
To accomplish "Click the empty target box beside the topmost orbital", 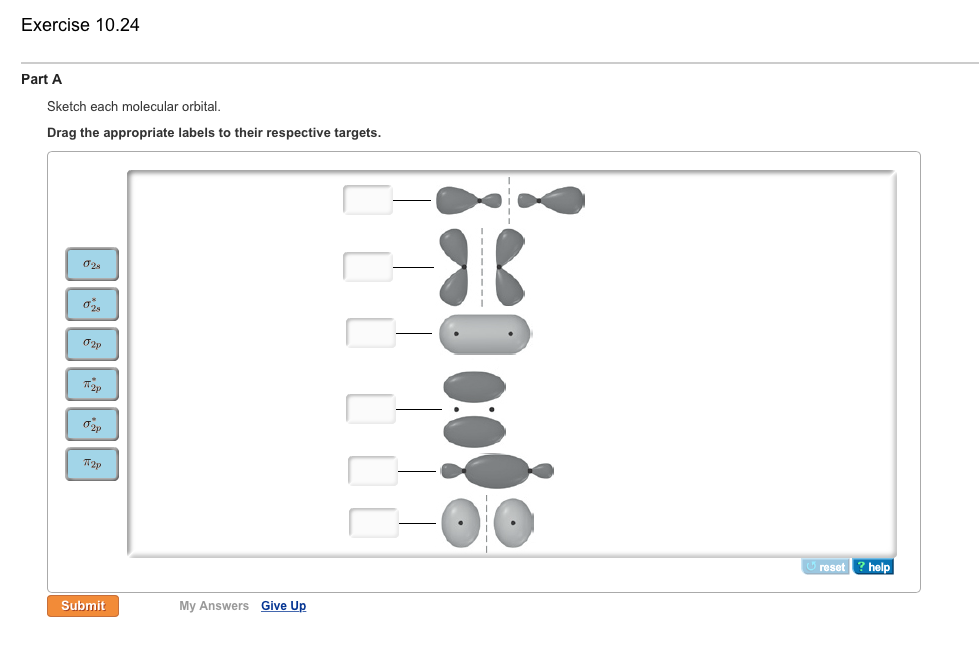I will (x=368, y=200).
